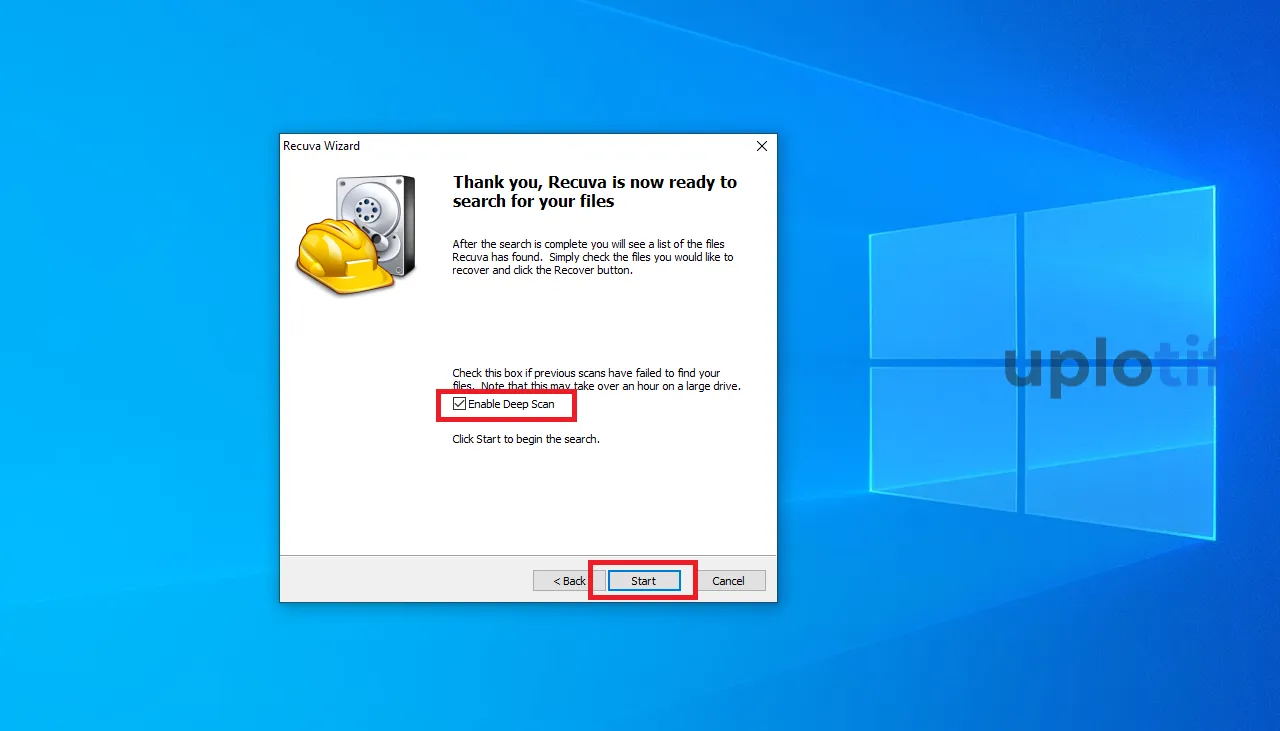Click the hard drive with helmet icon
Image resolution: width=1280 pixels, height=731 pixels.
(x=356, y=234)
